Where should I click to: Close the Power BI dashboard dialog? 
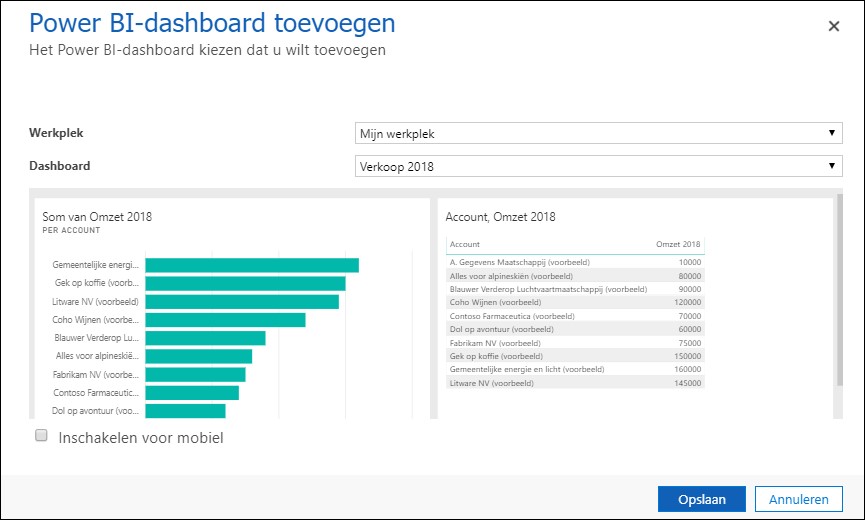pos(833,26)
